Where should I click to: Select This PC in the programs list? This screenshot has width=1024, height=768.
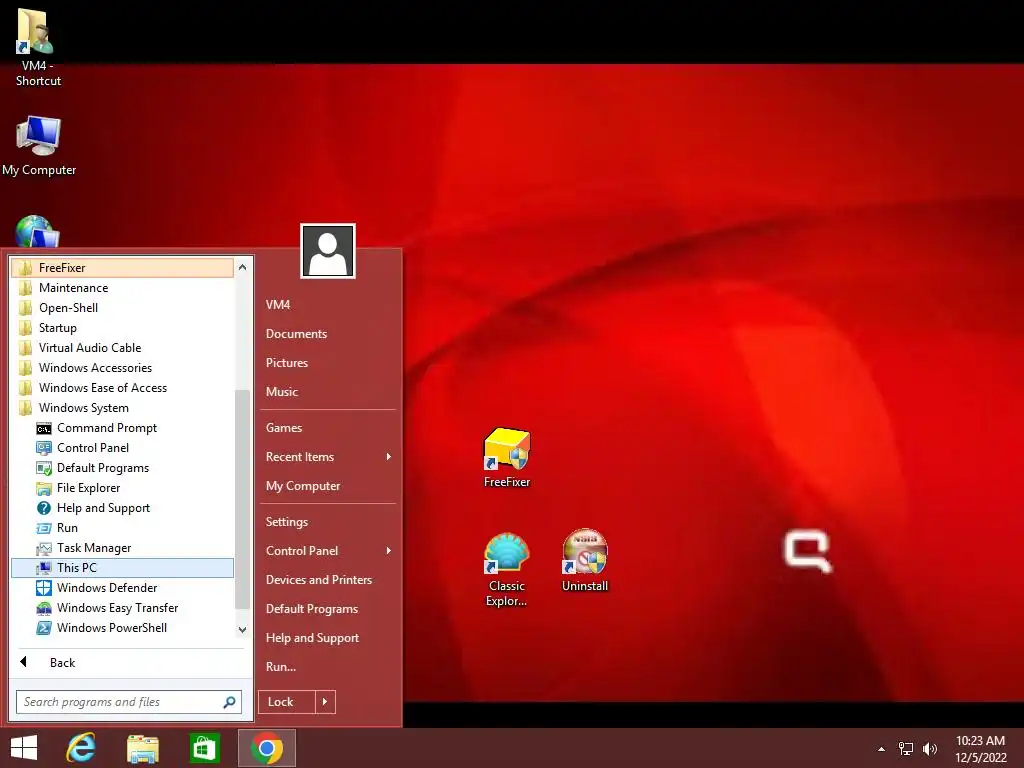[x=122, y=568]
